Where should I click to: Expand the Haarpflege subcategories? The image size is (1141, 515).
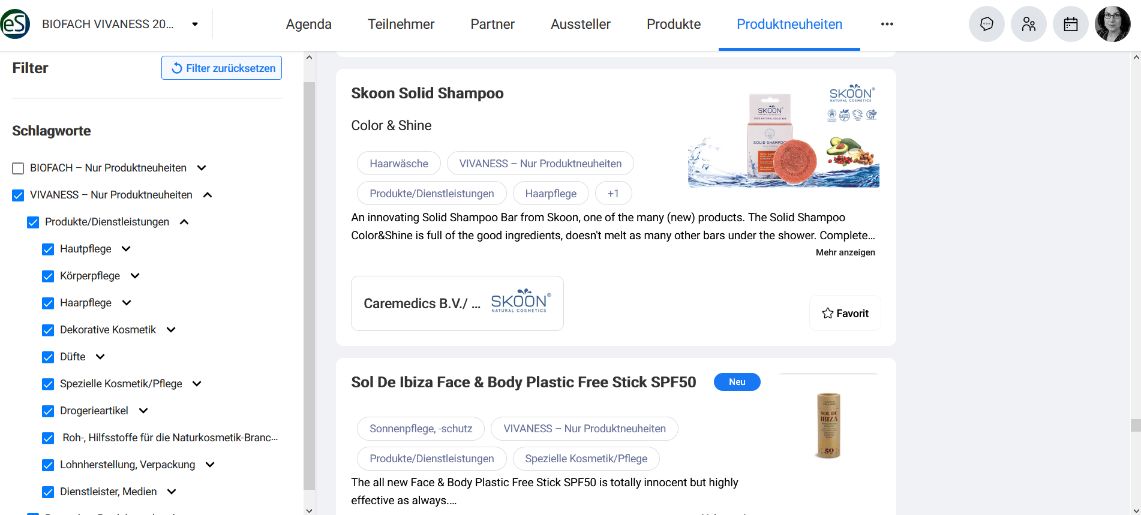pyautogui.click(x=127, y=303)
